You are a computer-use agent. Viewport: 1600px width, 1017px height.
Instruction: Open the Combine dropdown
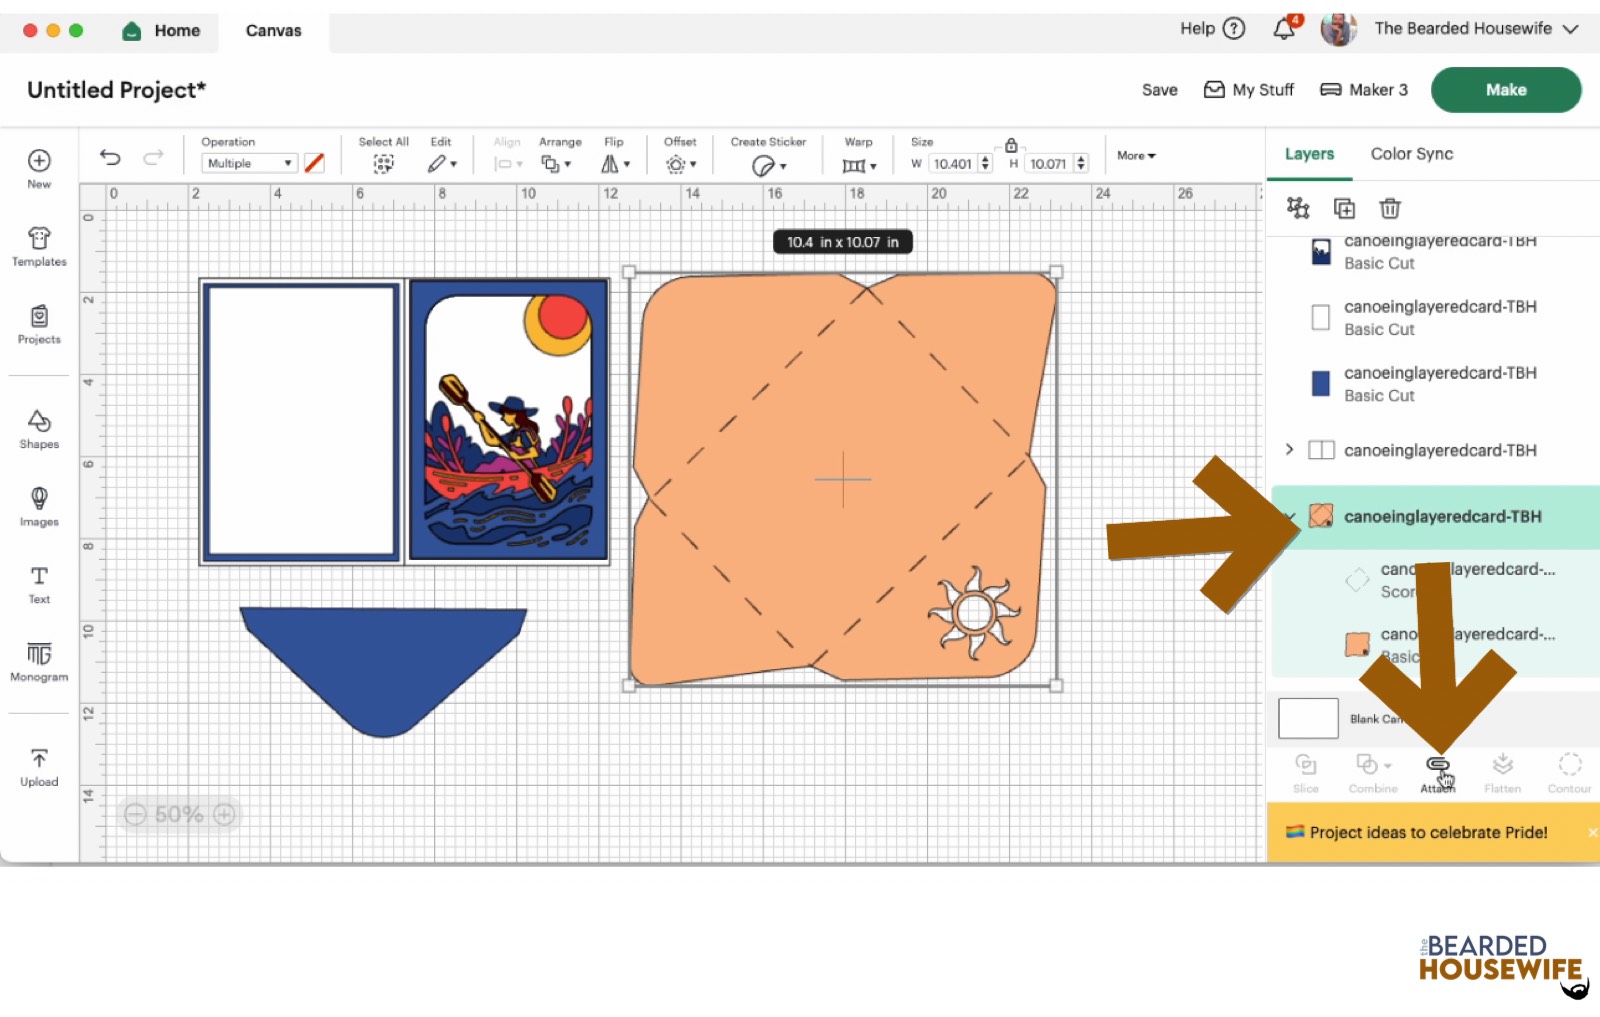(1373, 773)
